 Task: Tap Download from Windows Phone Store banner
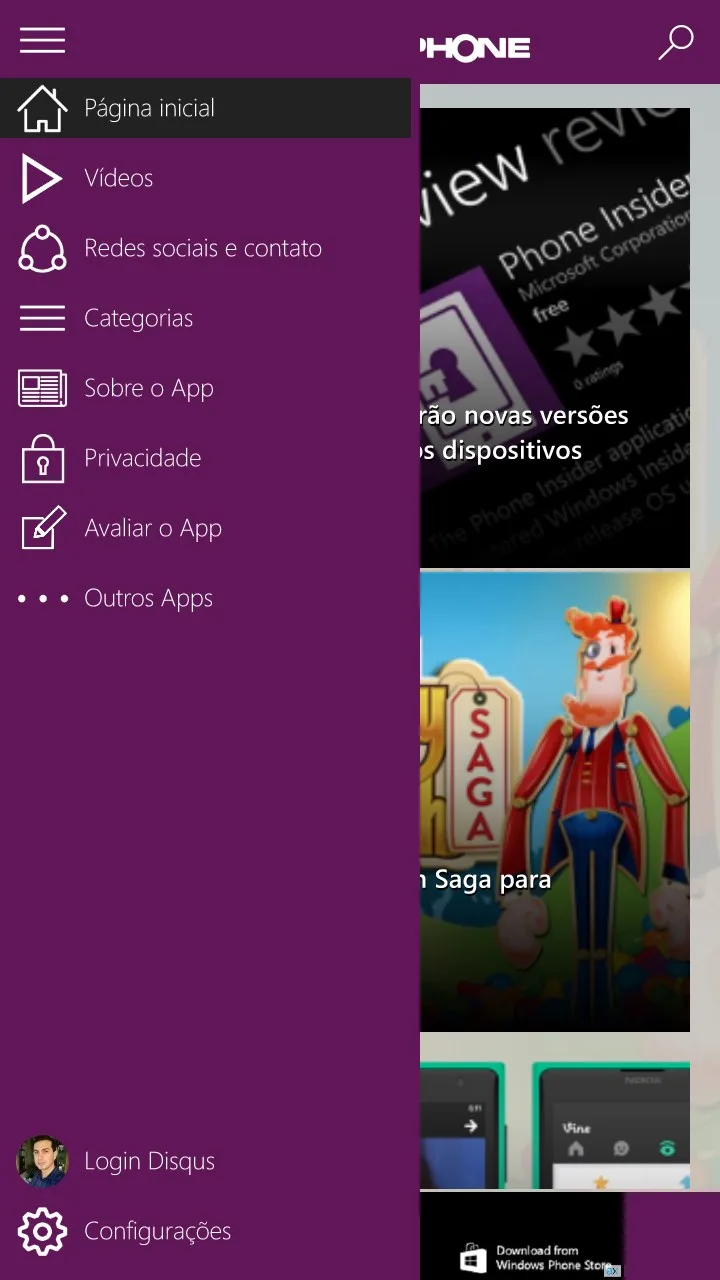pyautogui.click(x=522, y=1236)
